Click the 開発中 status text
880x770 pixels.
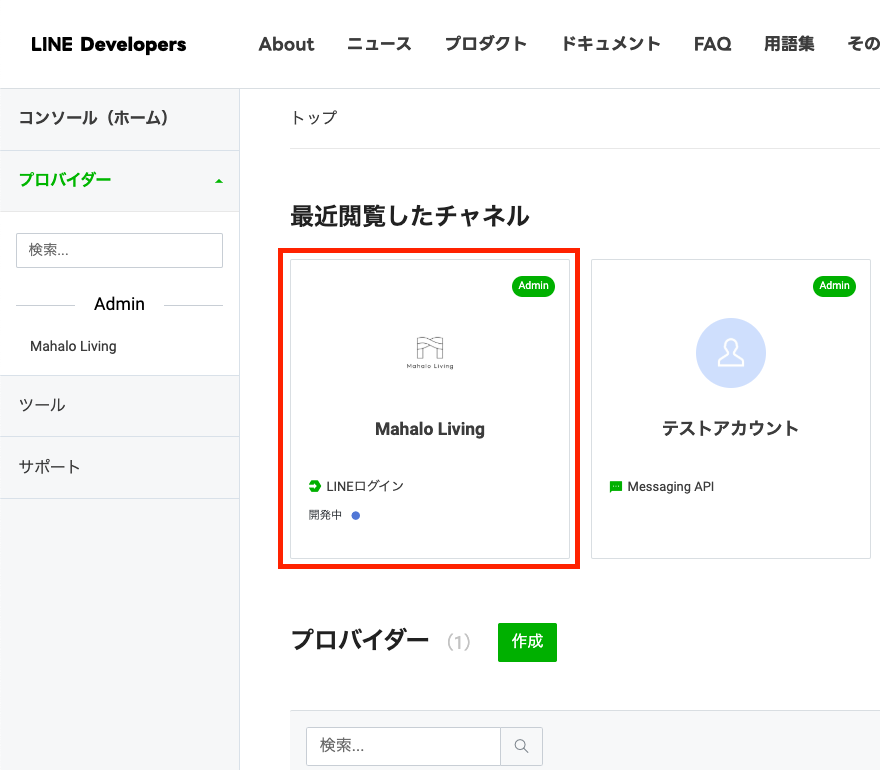tap(325, 515)
